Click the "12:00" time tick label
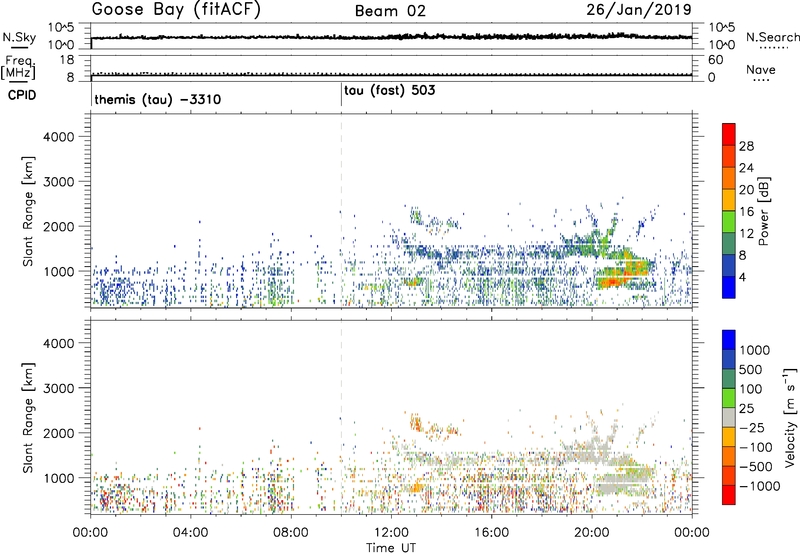 pyautogui.click(x=391, y=533)
